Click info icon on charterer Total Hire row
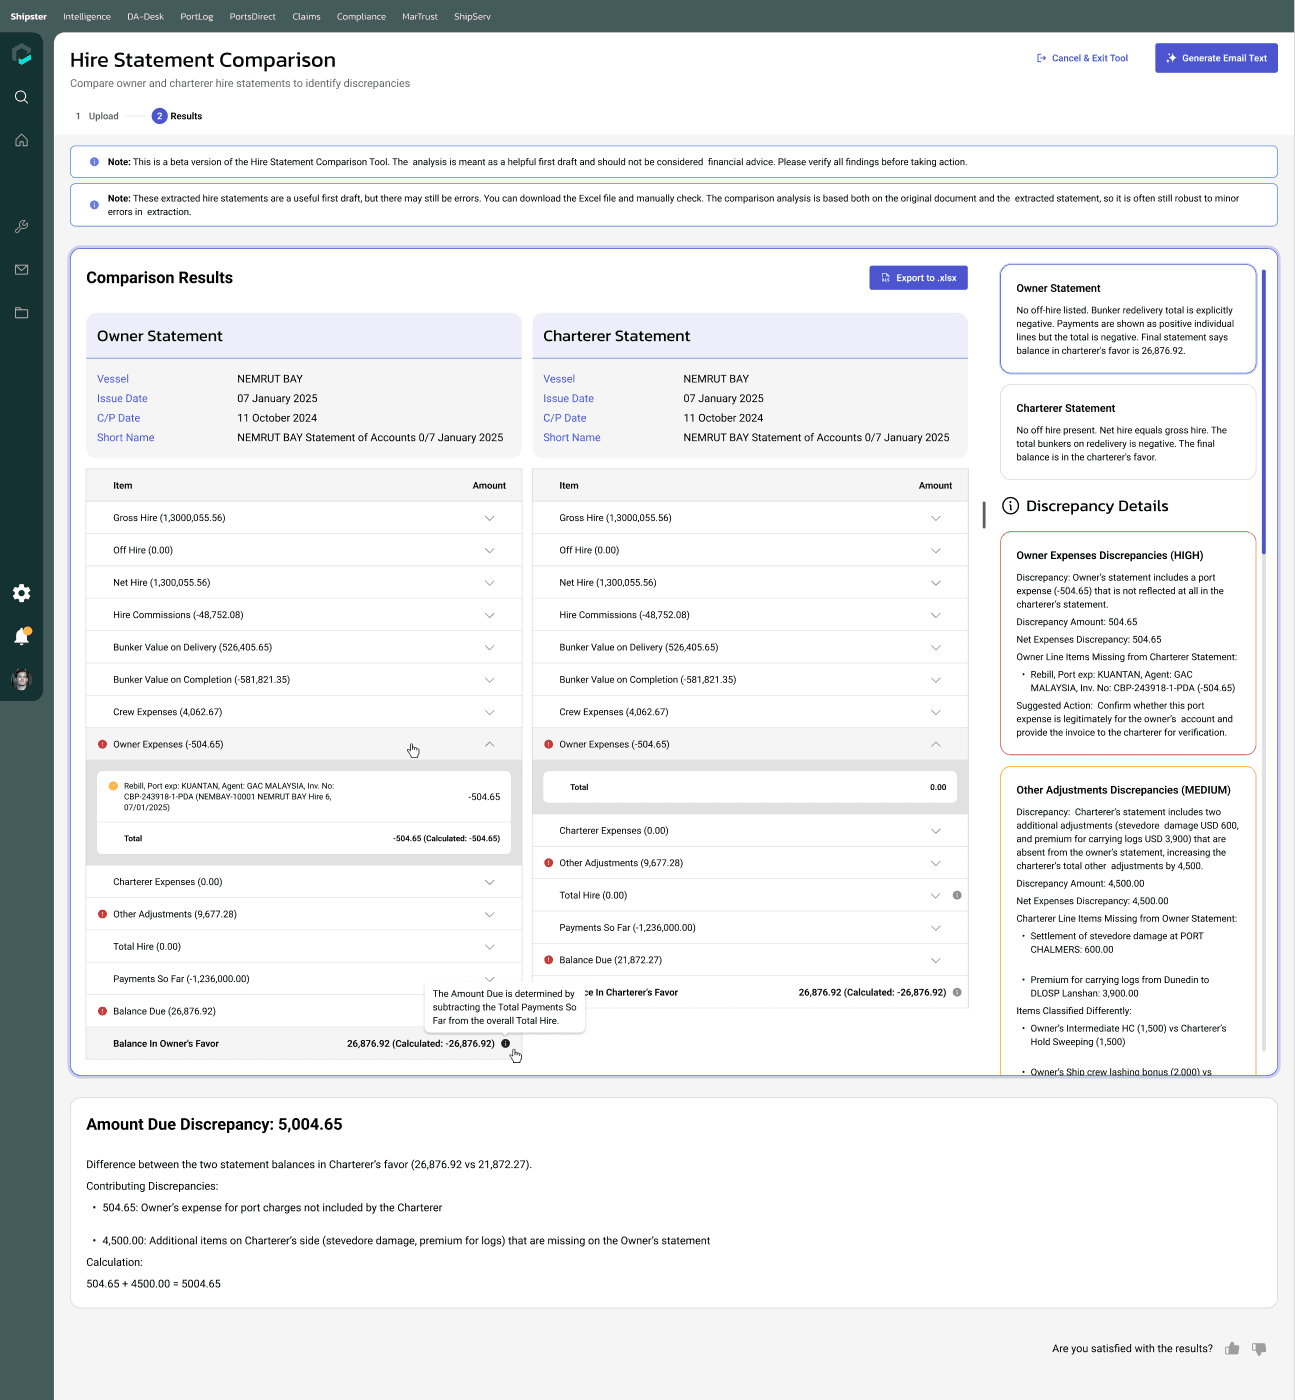 coord(957,895)
